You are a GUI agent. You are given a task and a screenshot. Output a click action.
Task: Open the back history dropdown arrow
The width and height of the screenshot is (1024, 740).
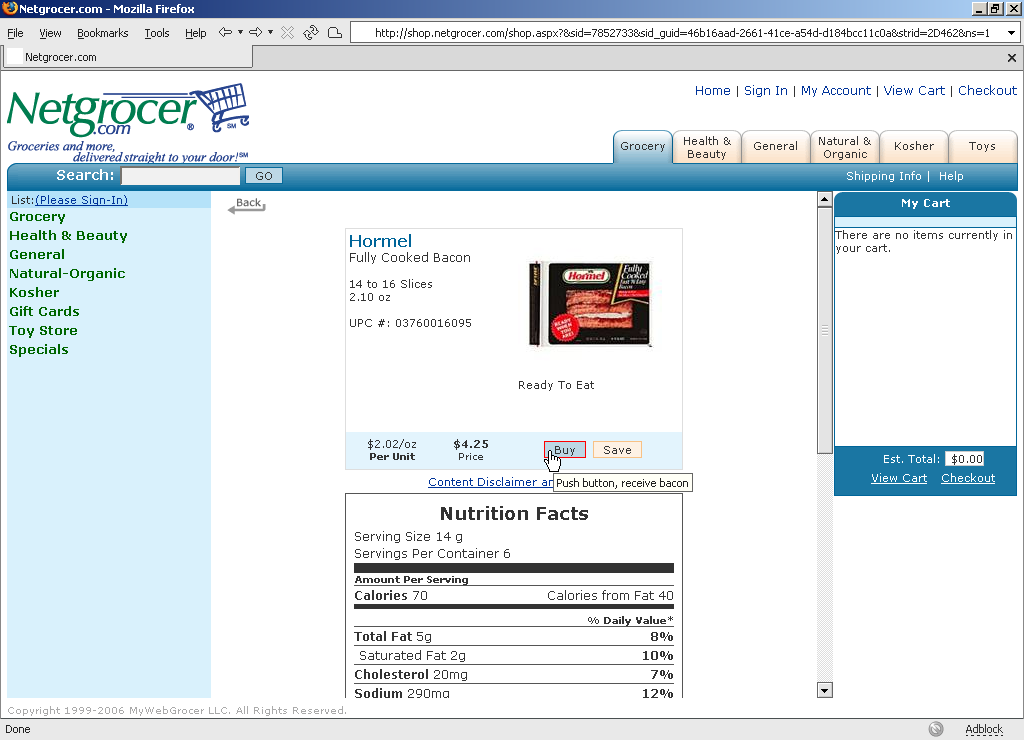pos(240,33)
